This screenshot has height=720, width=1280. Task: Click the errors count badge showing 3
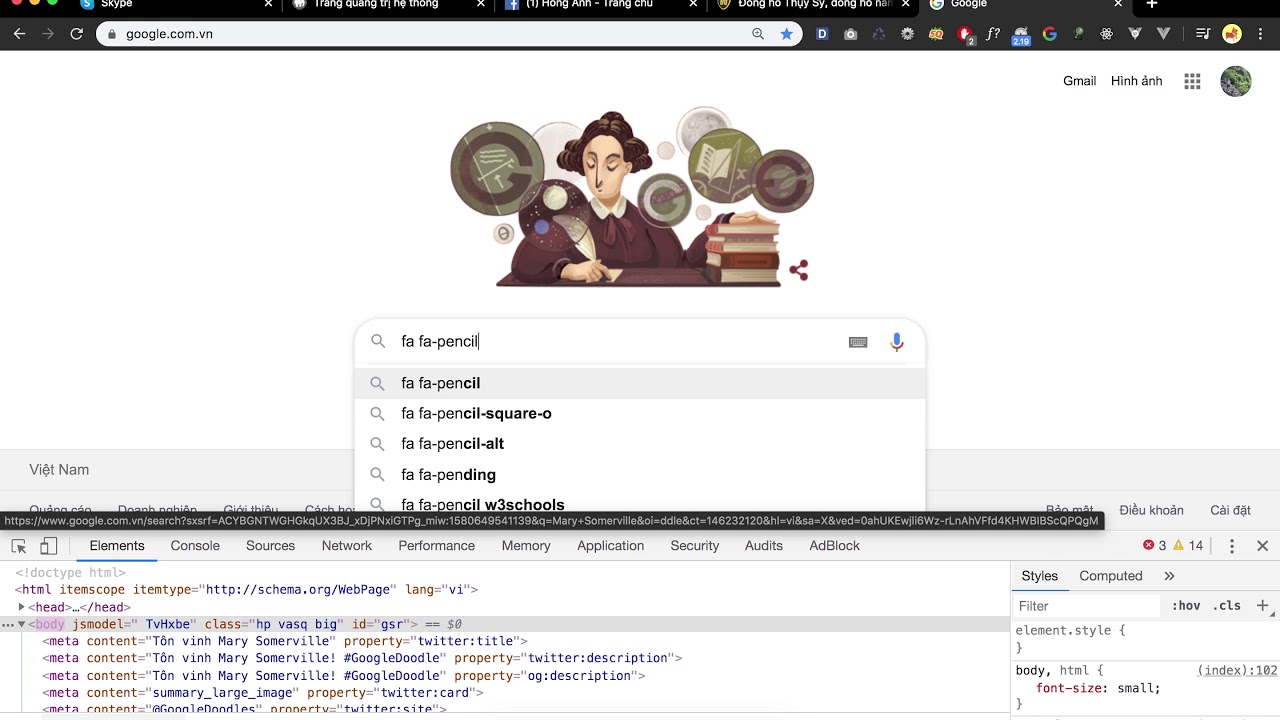tap(1154, 546)
